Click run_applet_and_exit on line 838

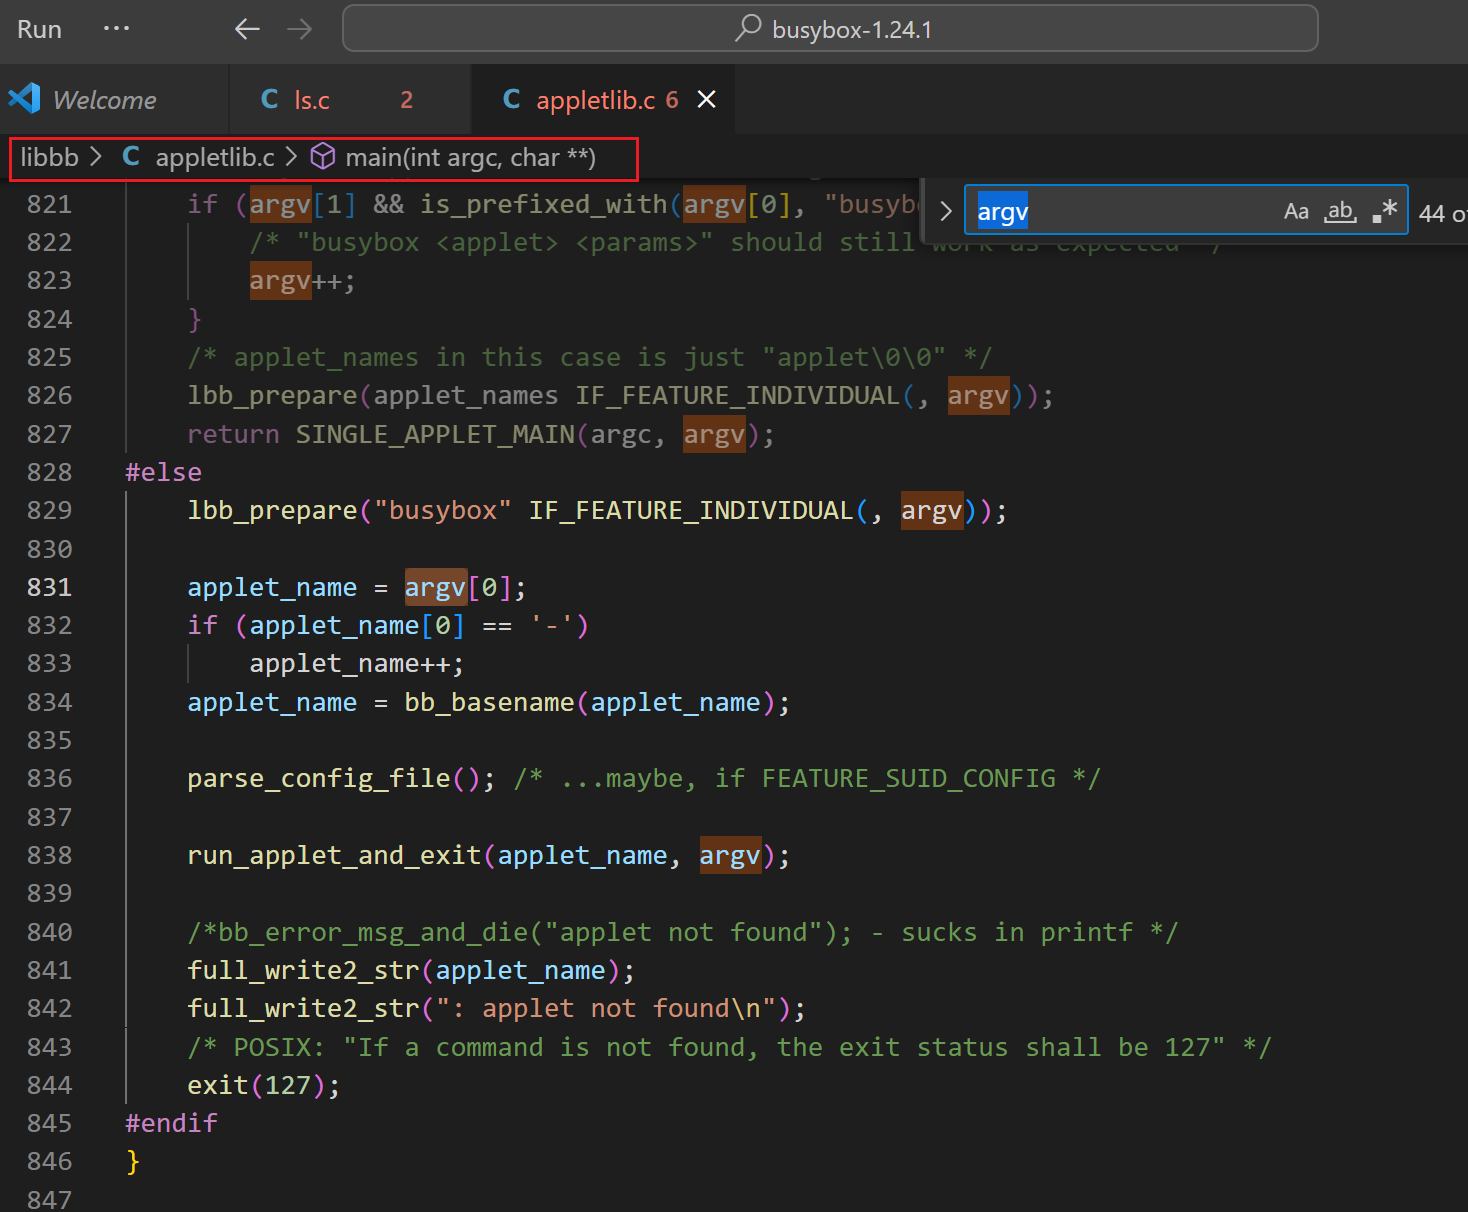coord(334,855)
